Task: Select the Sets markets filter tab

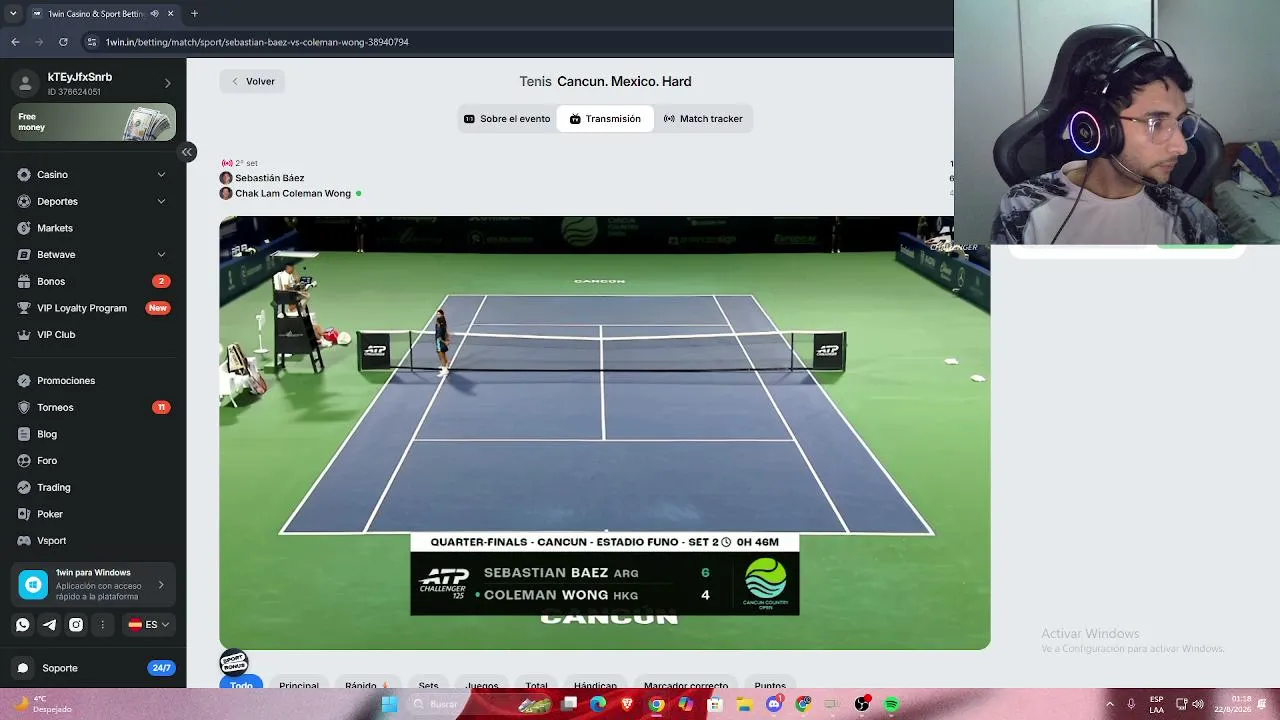Action: coord(428,683)
